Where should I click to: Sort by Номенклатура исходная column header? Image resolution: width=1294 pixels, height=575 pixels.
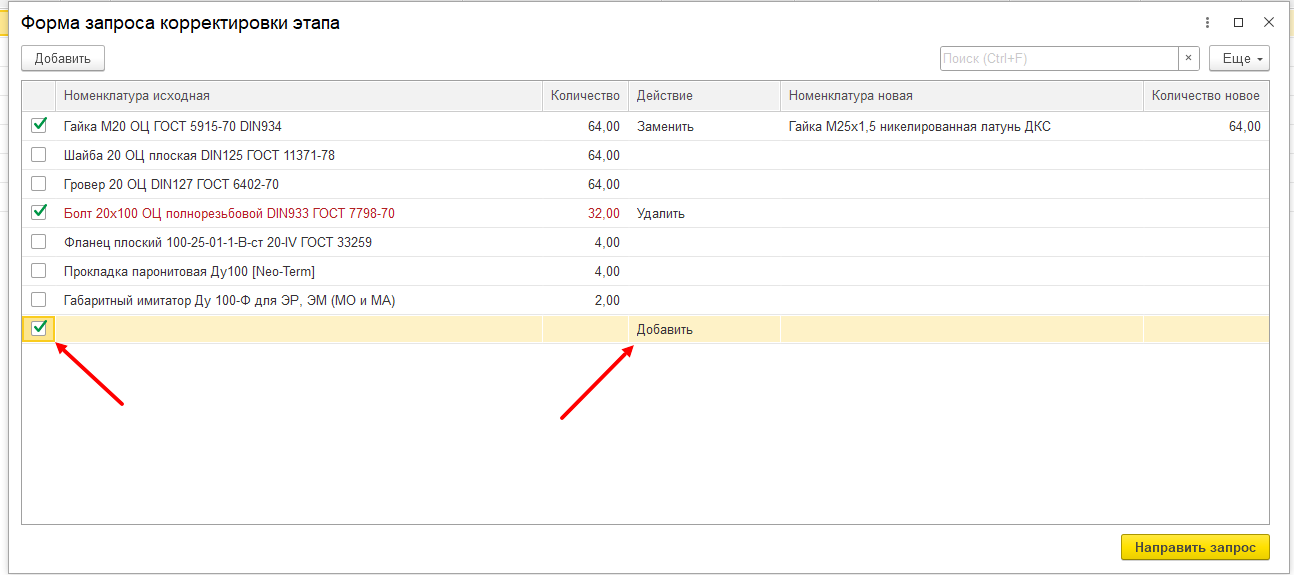[x=299, y=96]
